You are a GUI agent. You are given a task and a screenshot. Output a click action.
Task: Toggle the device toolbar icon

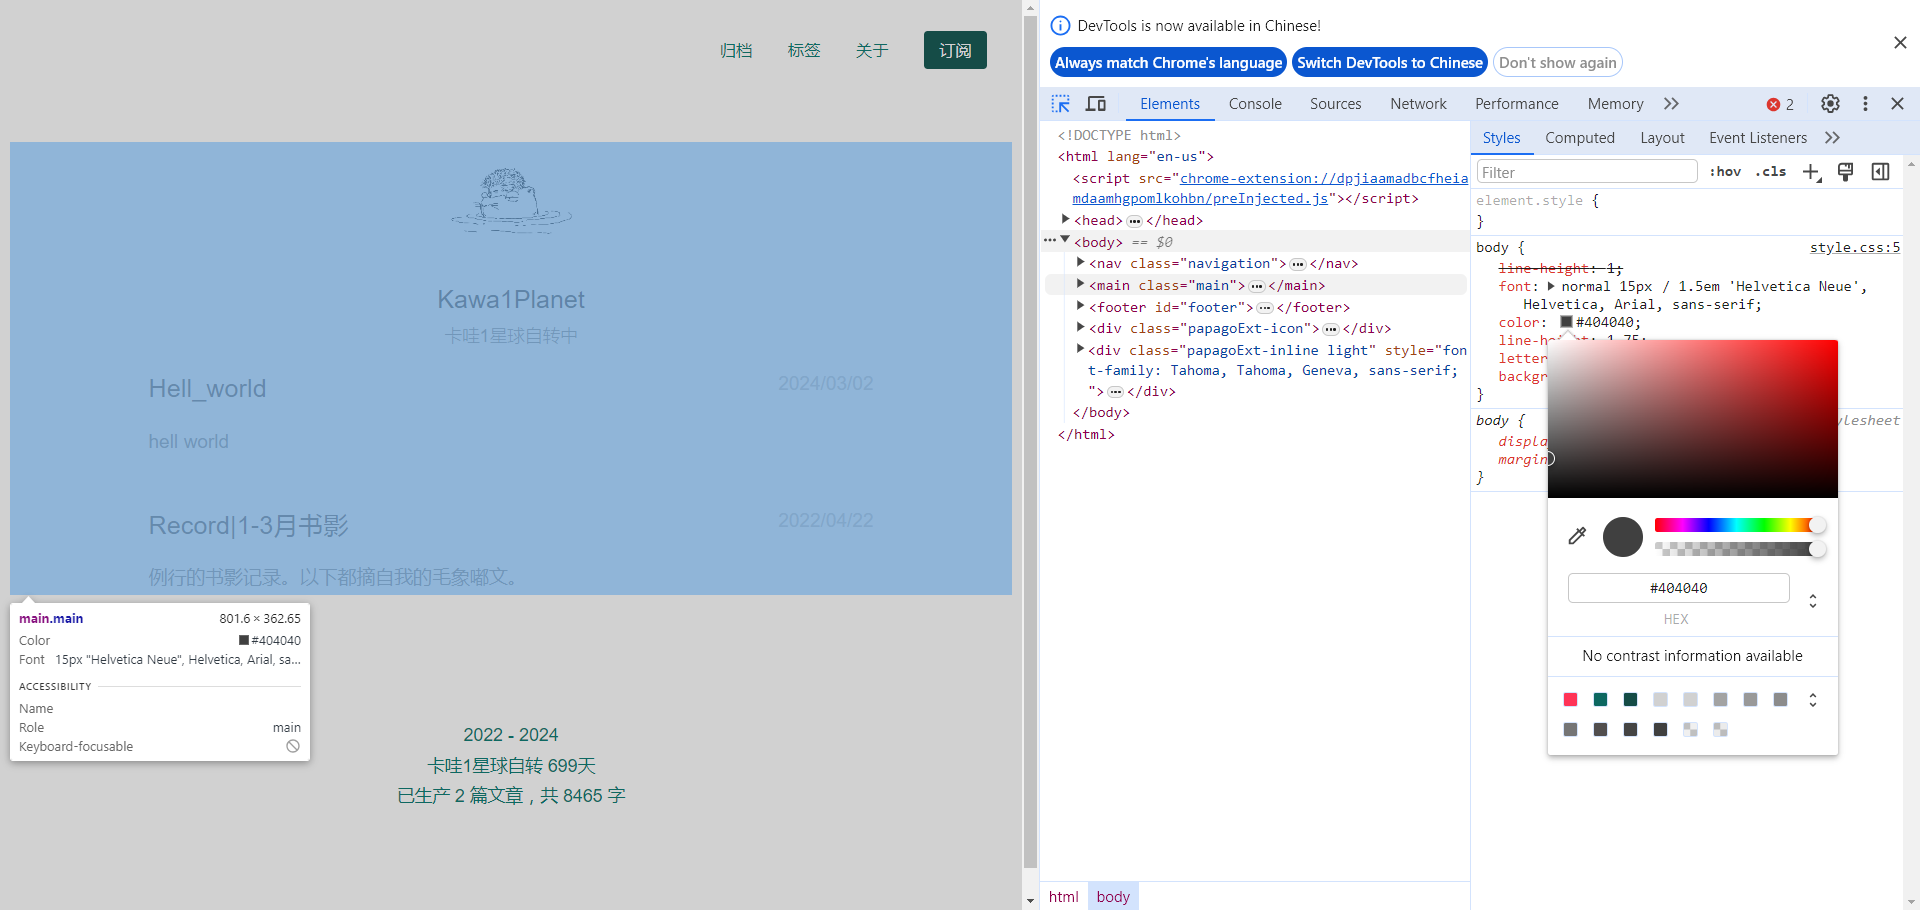(1096, 104)
